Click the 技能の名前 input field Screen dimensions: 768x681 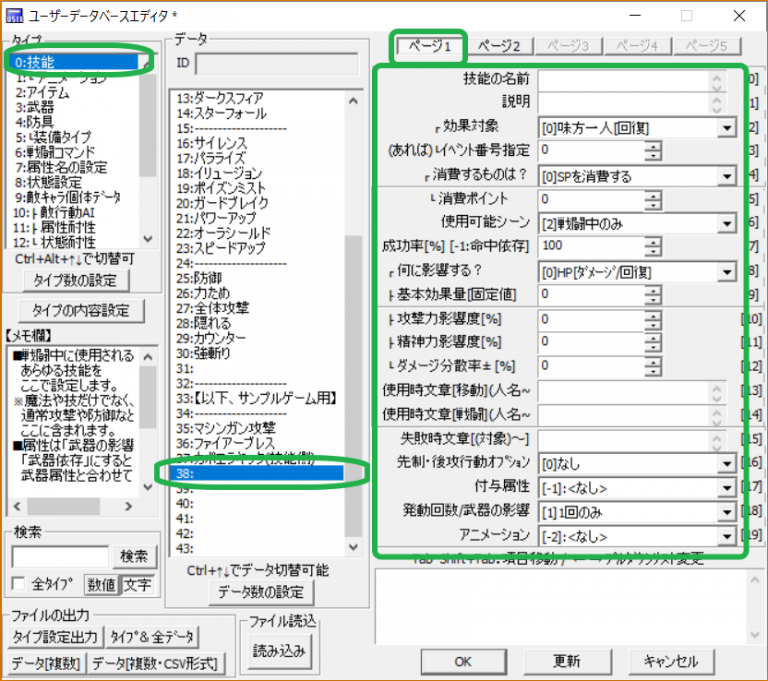click(x=625, y=78)
